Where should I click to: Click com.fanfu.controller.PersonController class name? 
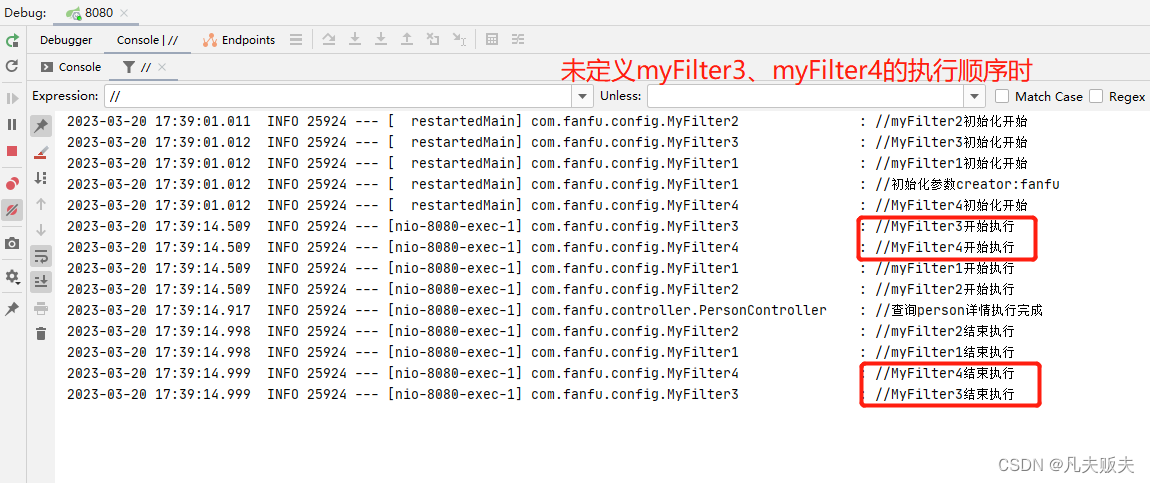[679, 310]
